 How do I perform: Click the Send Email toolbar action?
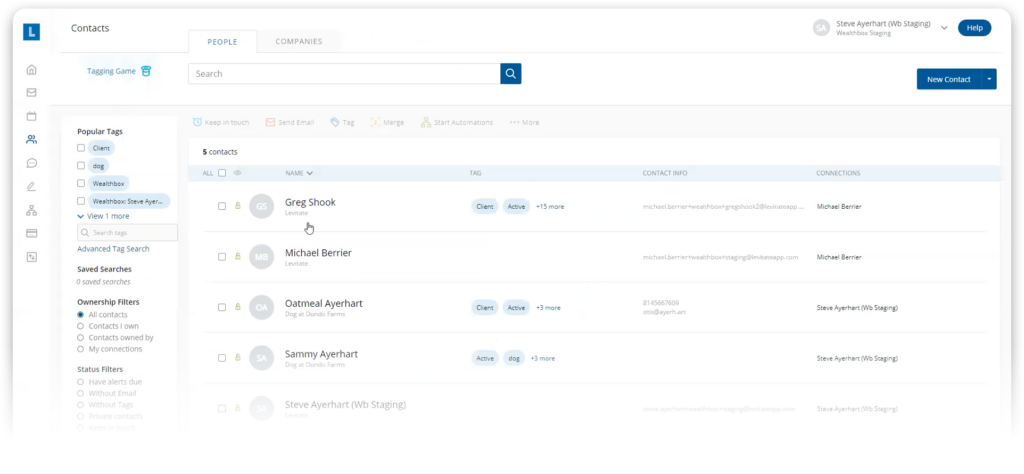point(290,122)
